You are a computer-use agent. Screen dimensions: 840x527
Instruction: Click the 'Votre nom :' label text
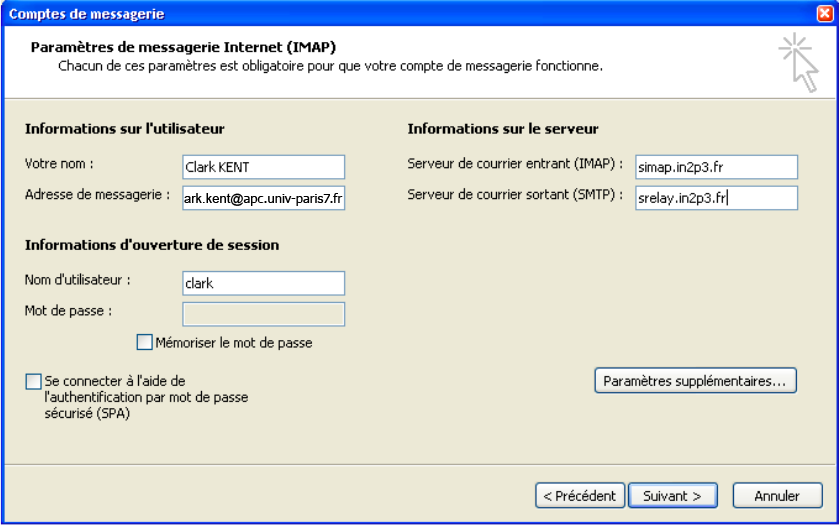[x=59, y=164]
